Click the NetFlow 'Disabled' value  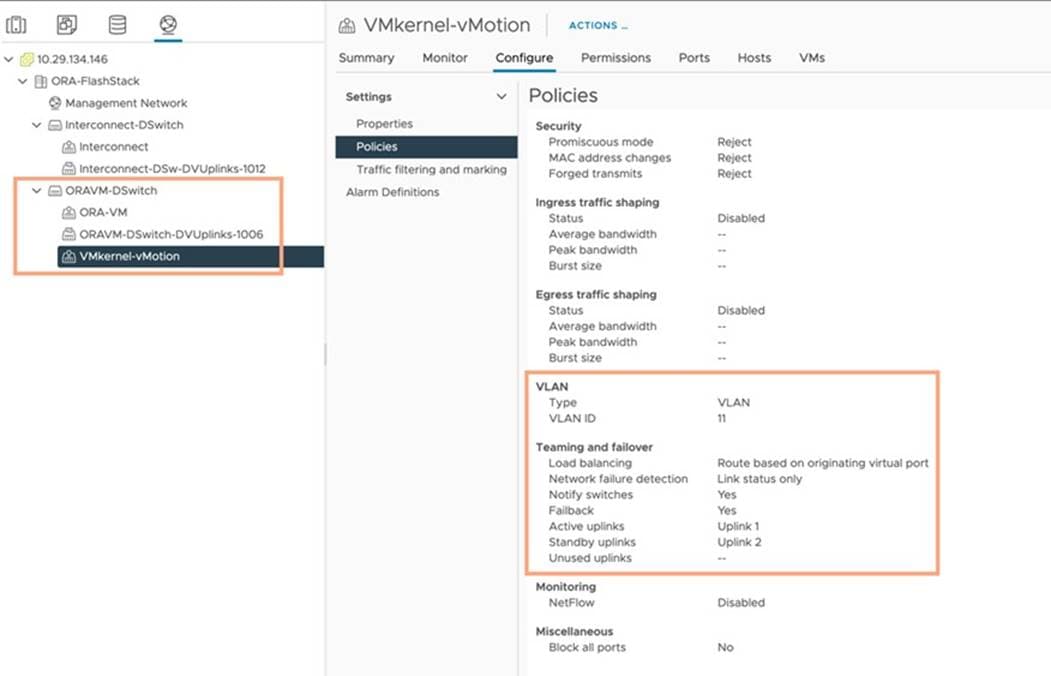point(741,603)
